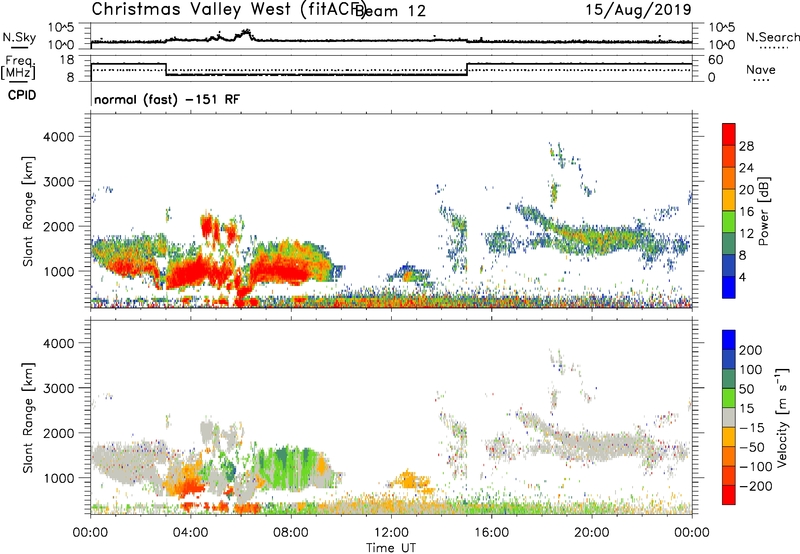Click the -100 label on Velocity color bar
Image resolution: width=800 pixels, height=554 pixels.
coord(755,467)
